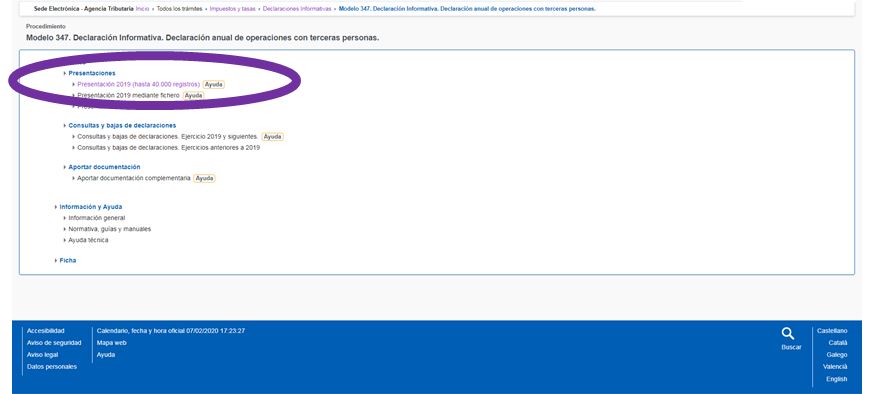Image resolution: width=876 pixels, height=394 pixels.
Task: Open 'Presentación 2019 (hasta 40.000 registros)'
Action: click(x=139, y=84)
